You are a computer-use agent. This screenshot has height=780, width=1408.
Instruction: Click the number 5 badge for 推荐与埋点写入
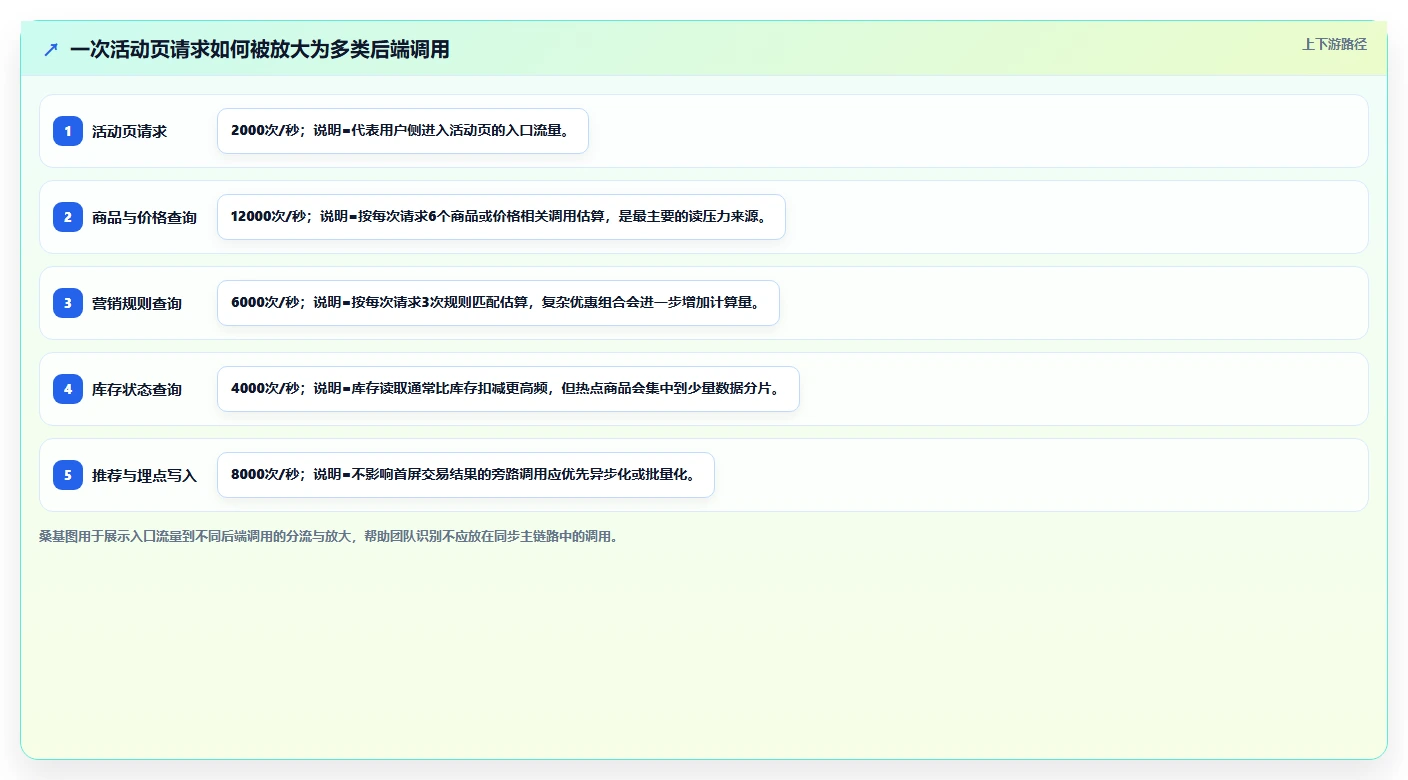(68, 475)
